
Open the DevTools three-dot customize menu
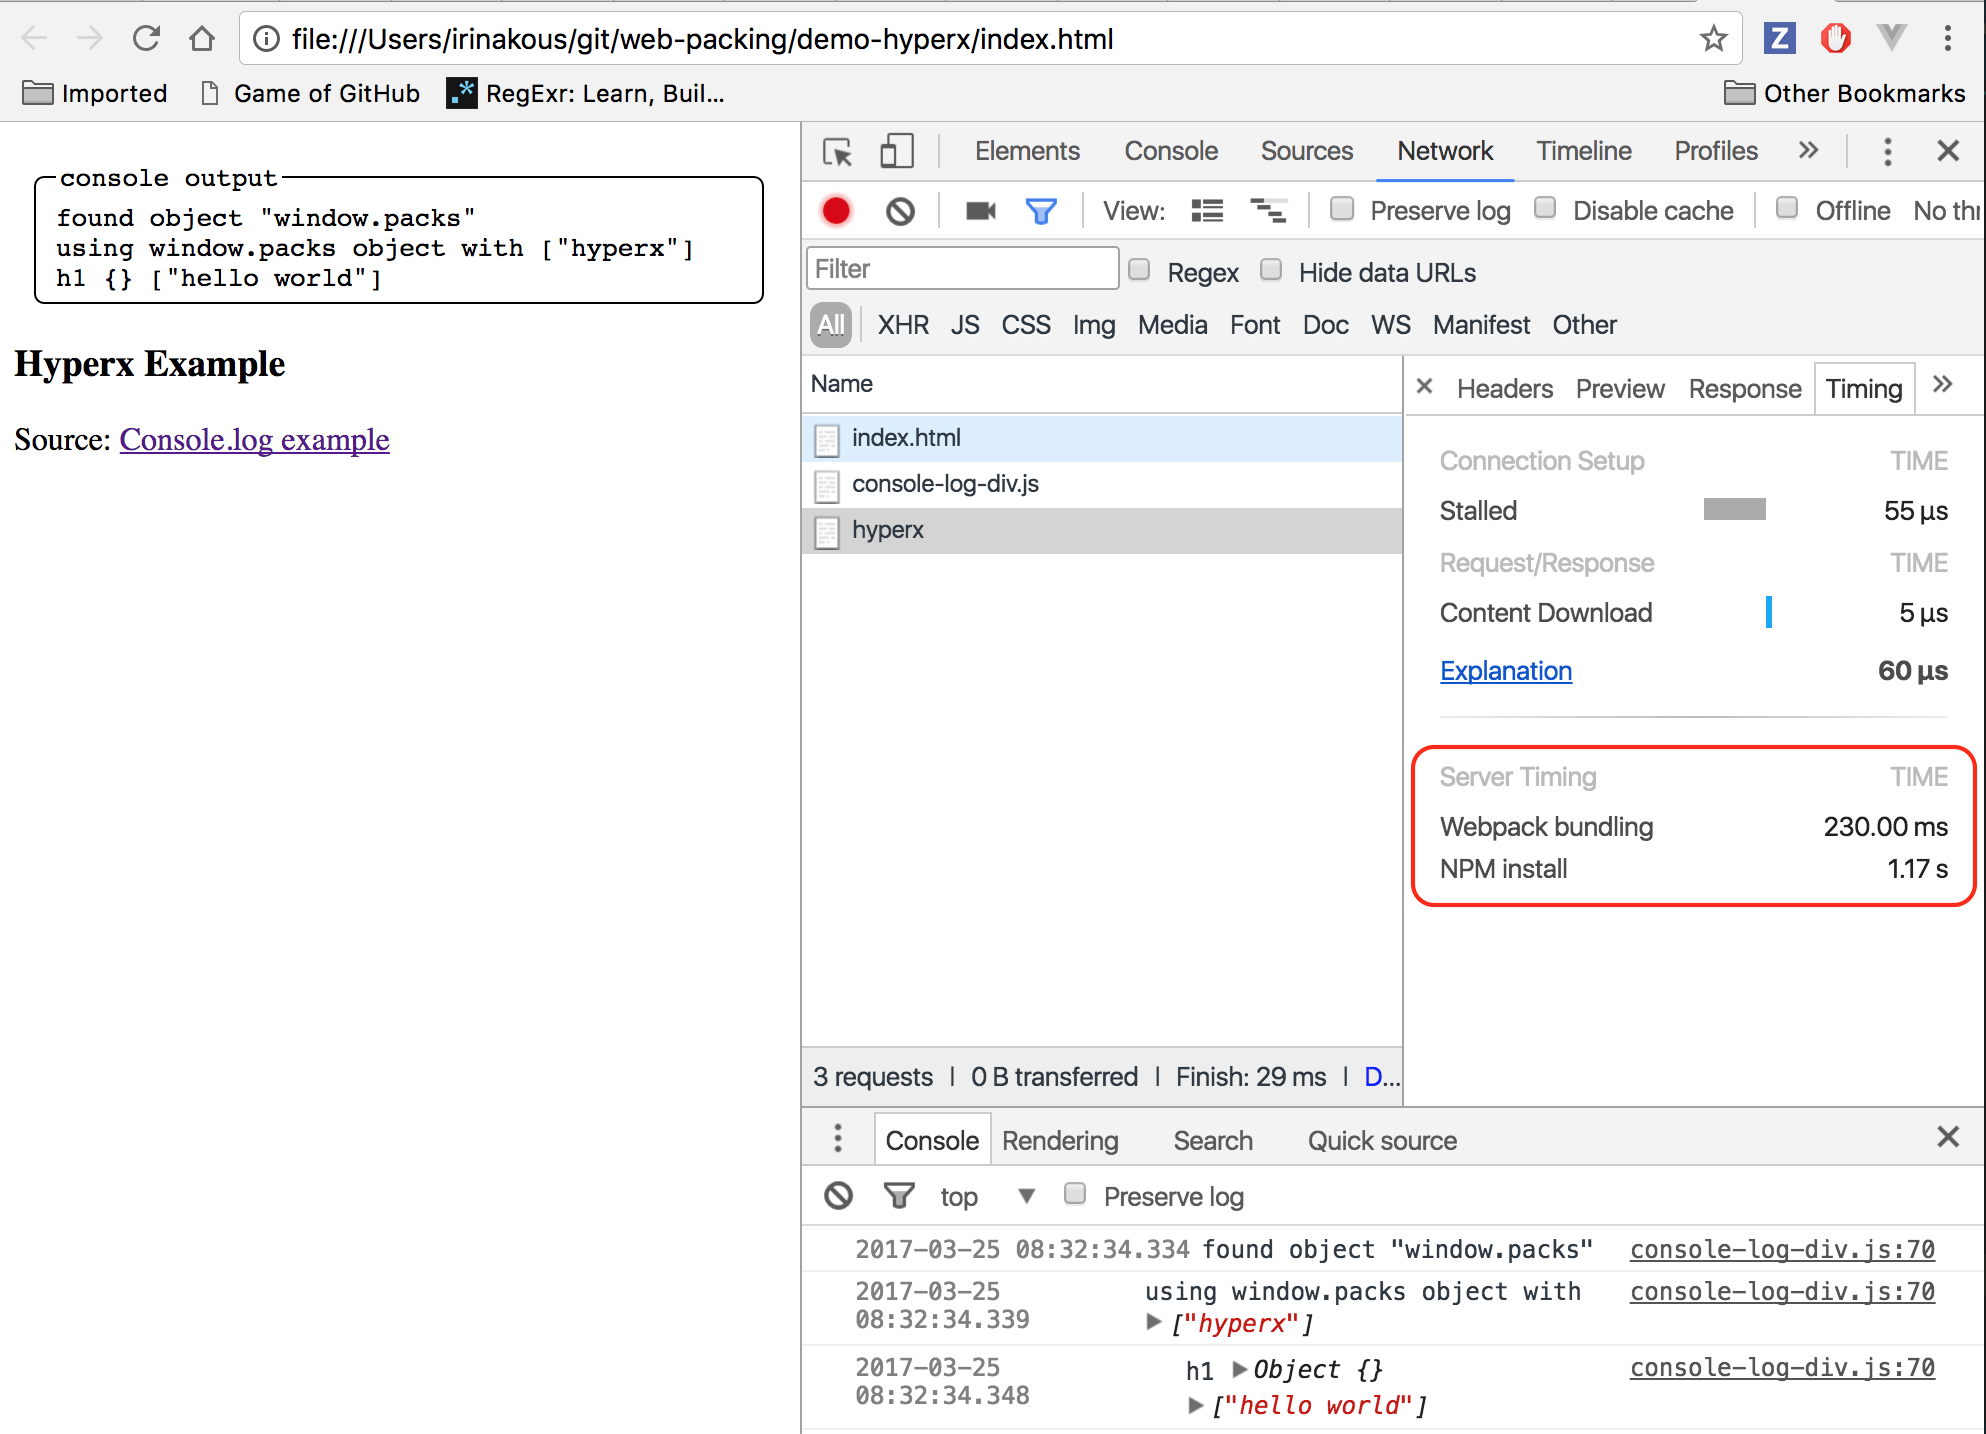(x=1887, y=152)
